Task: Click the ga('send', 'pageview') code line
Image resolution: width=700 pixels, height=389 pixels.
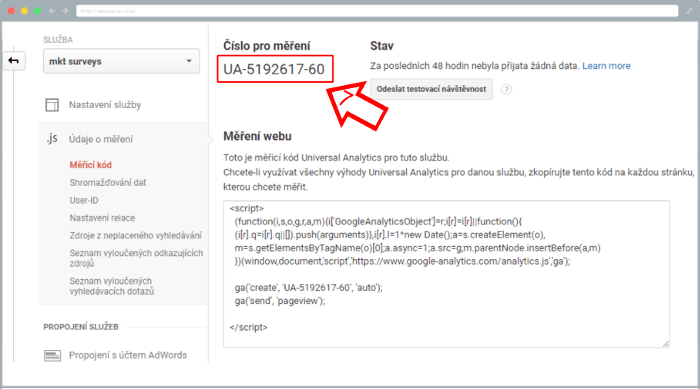Action: pos(280,301)
